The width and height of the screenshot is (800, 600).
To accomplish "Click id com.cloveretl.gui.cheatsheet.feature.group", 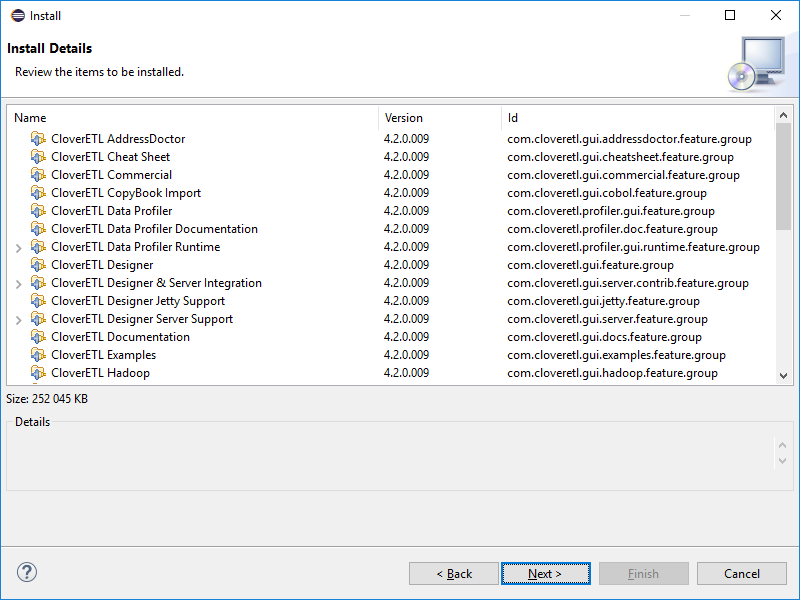I will click(620, 157).
